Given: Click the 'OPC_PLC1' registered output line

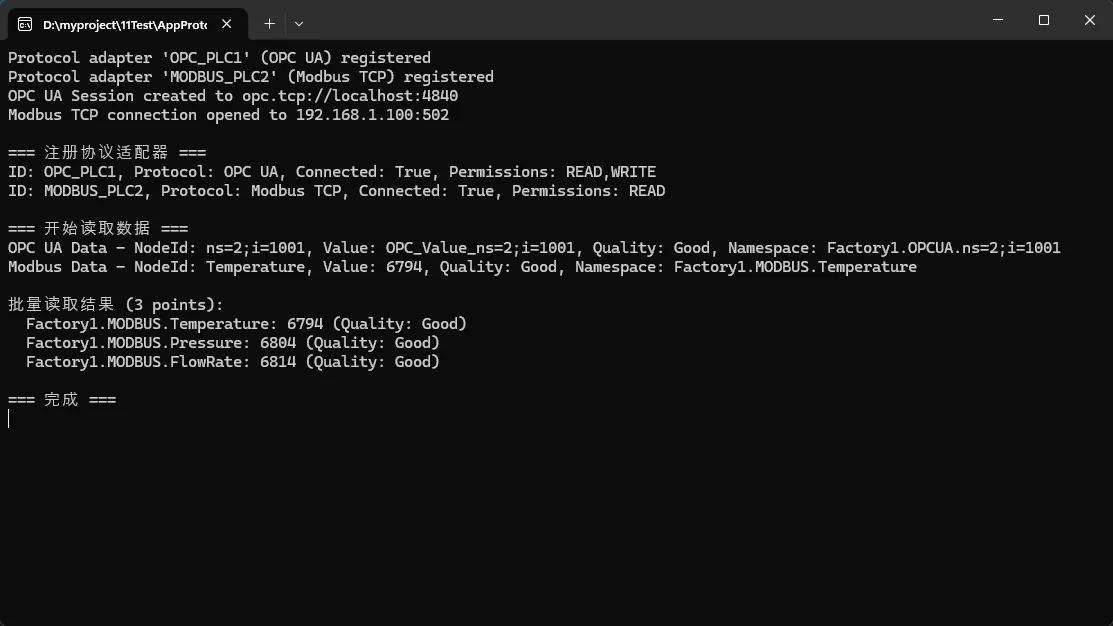Looking at the screenshot, I should [x=219, y=58].
